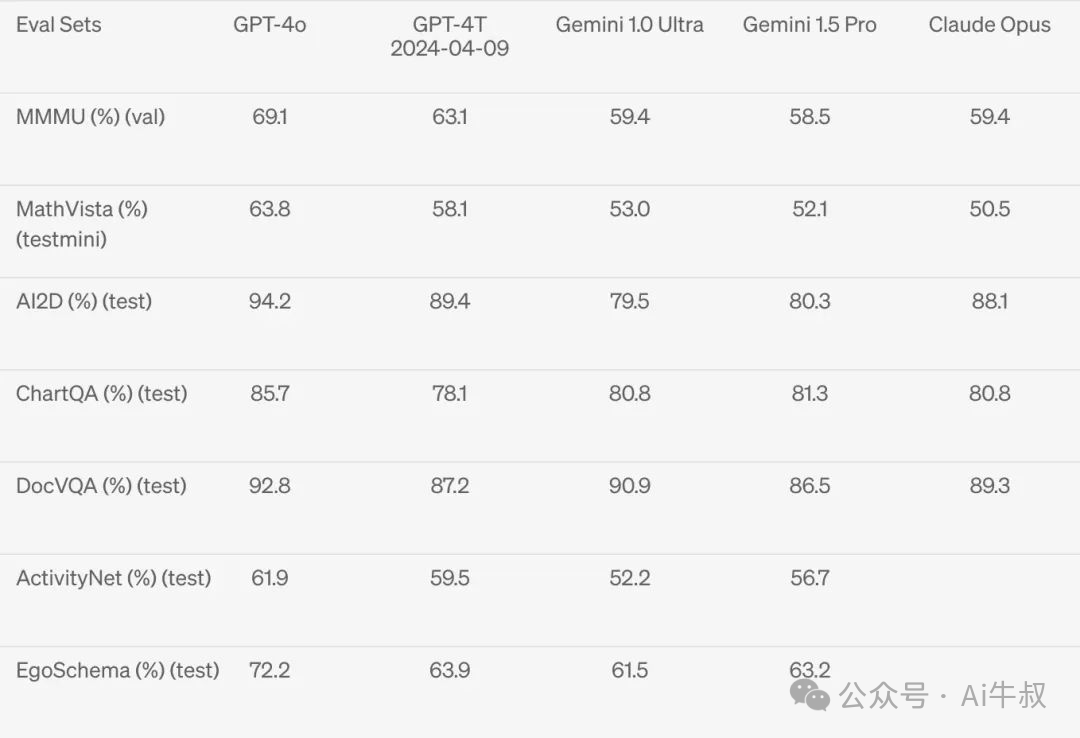This screenshot has width=1080, height=738.
Task: Click the GPT-4o column header
Action: (269, 25)
